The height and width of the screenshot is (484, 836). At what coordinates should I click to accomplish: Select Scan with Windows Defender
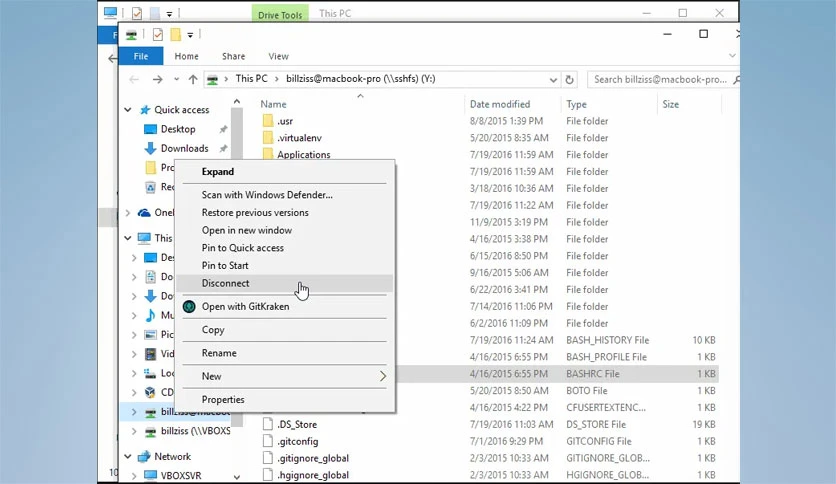click(284, 195)
